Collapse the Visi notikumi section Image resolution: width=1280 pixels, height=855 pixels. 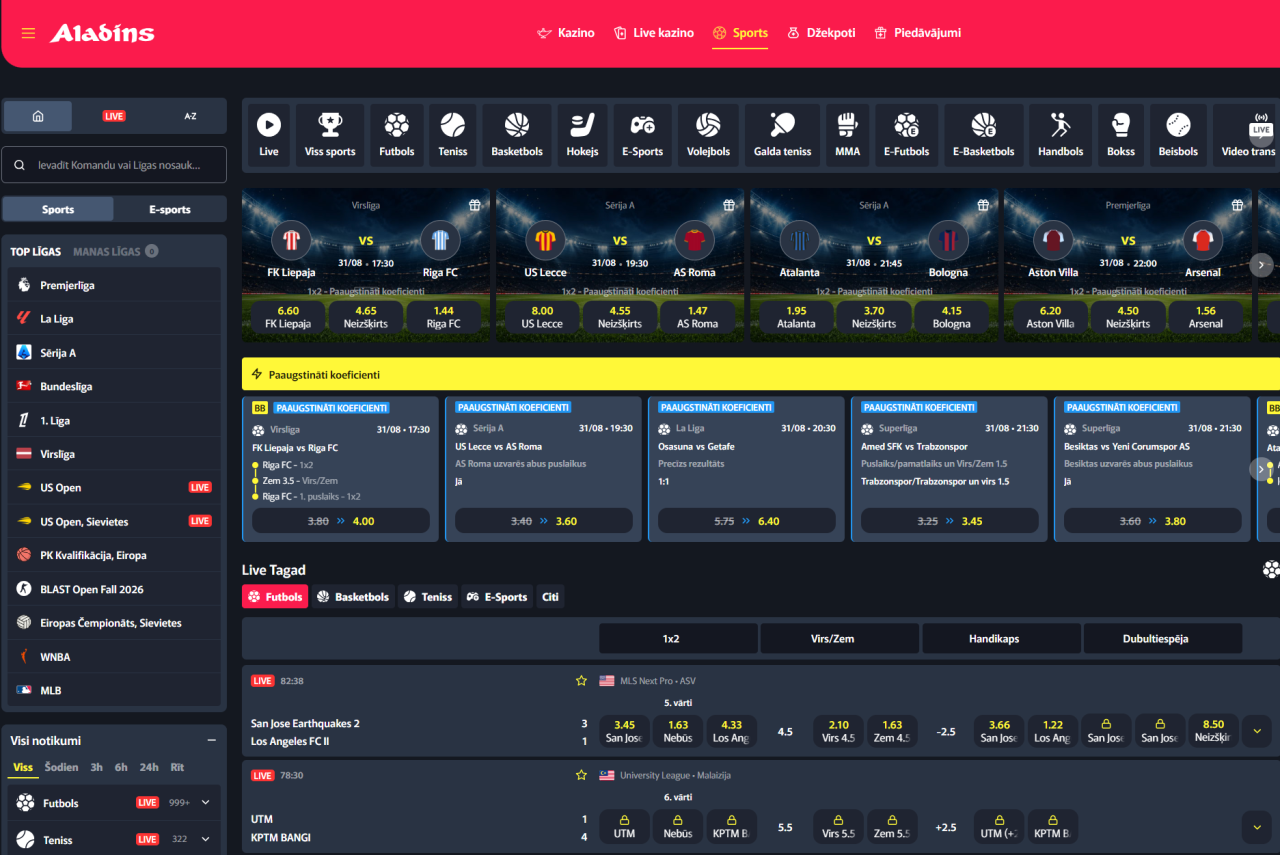(x=211, y=740)
